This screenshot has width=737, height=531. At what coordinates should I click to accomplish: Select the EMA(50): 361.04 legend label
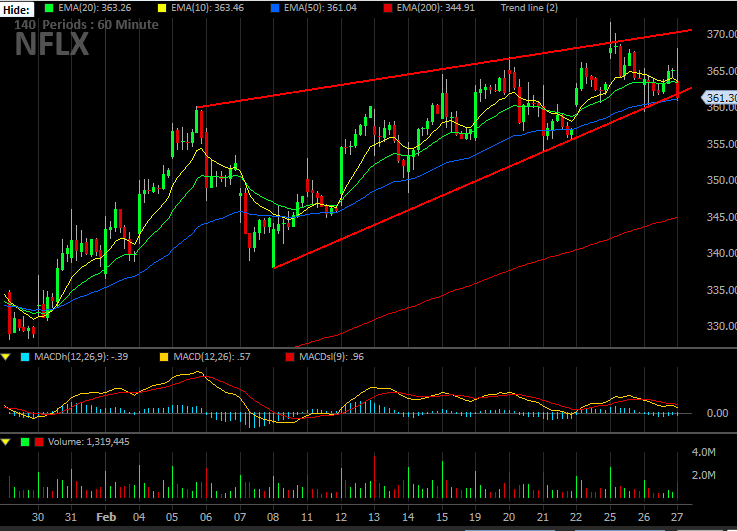tap(320, 8)
